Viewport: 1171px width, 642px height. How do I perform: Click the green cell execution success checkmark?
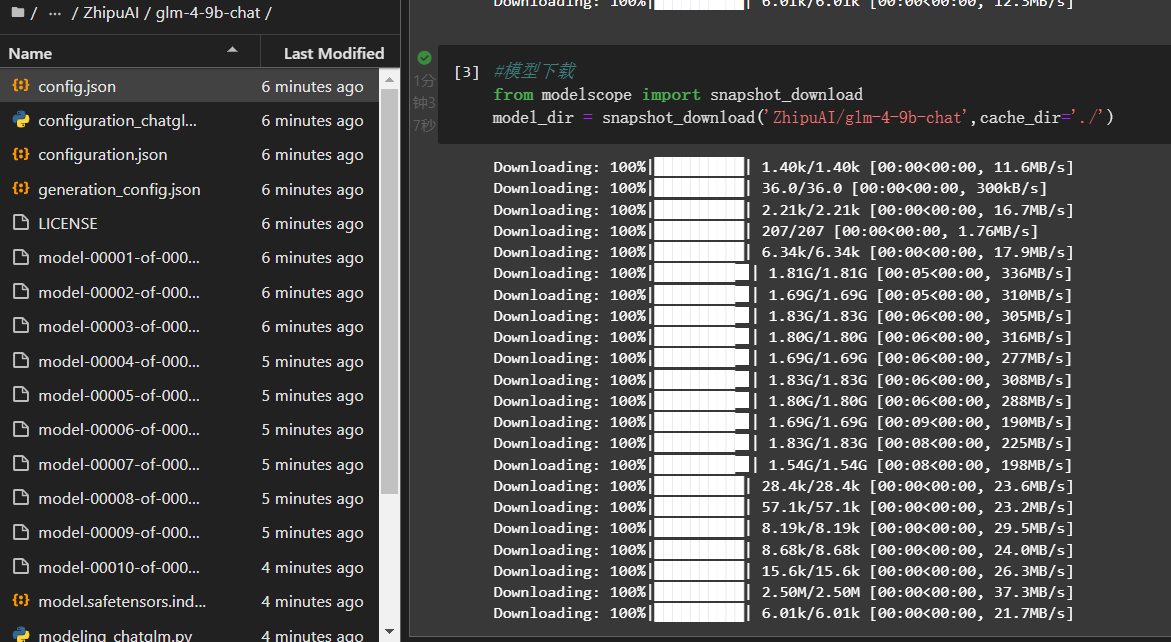pos(424,57)
